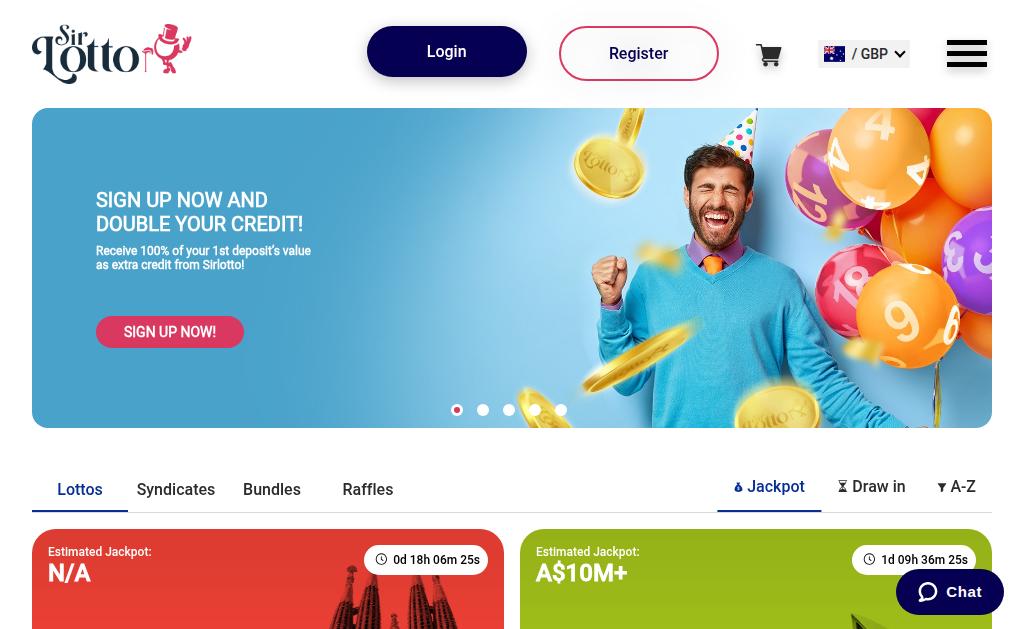
Task: Open the hamburger menu icon
Action: (x=967, y=54)
